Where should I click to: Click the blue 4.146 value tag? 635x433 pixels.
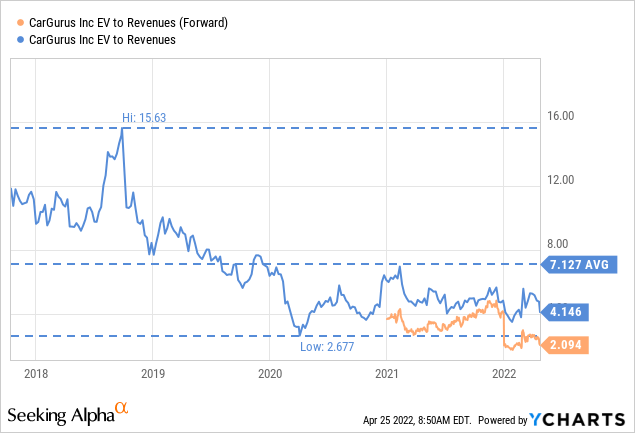click(565, 312)
